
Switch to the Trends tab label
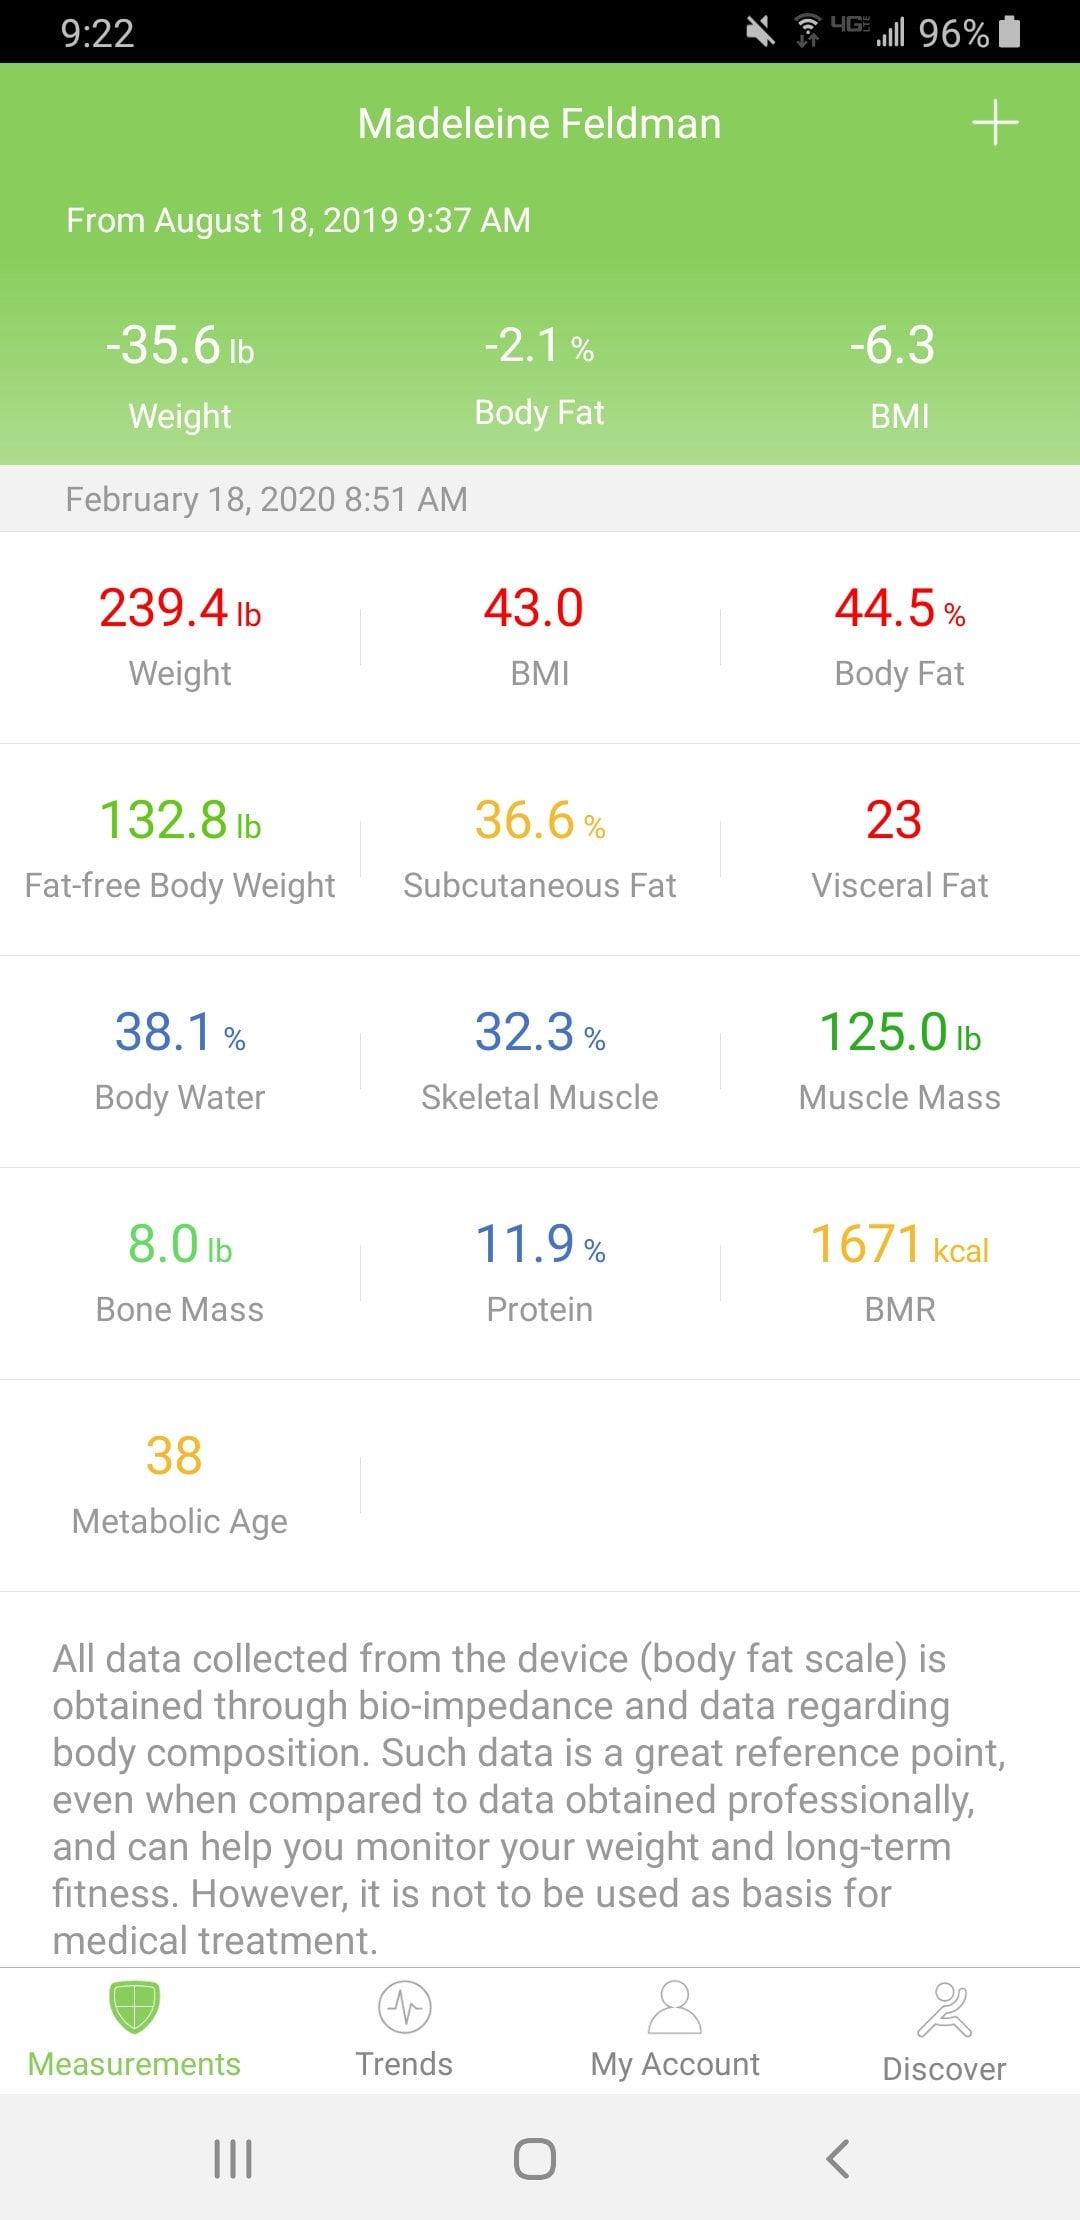click(405, 2064)
